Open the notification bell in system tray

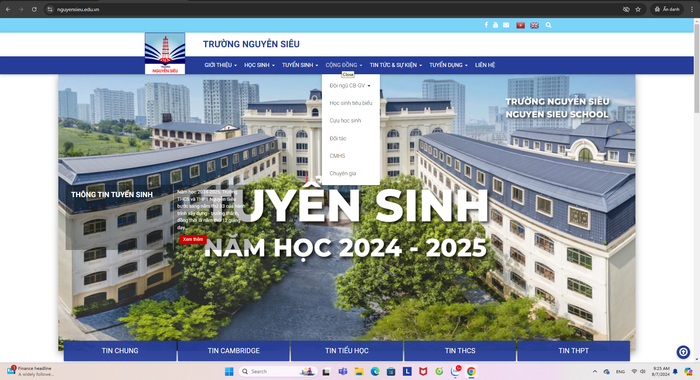pyautogui.click(x=675, y=372)
